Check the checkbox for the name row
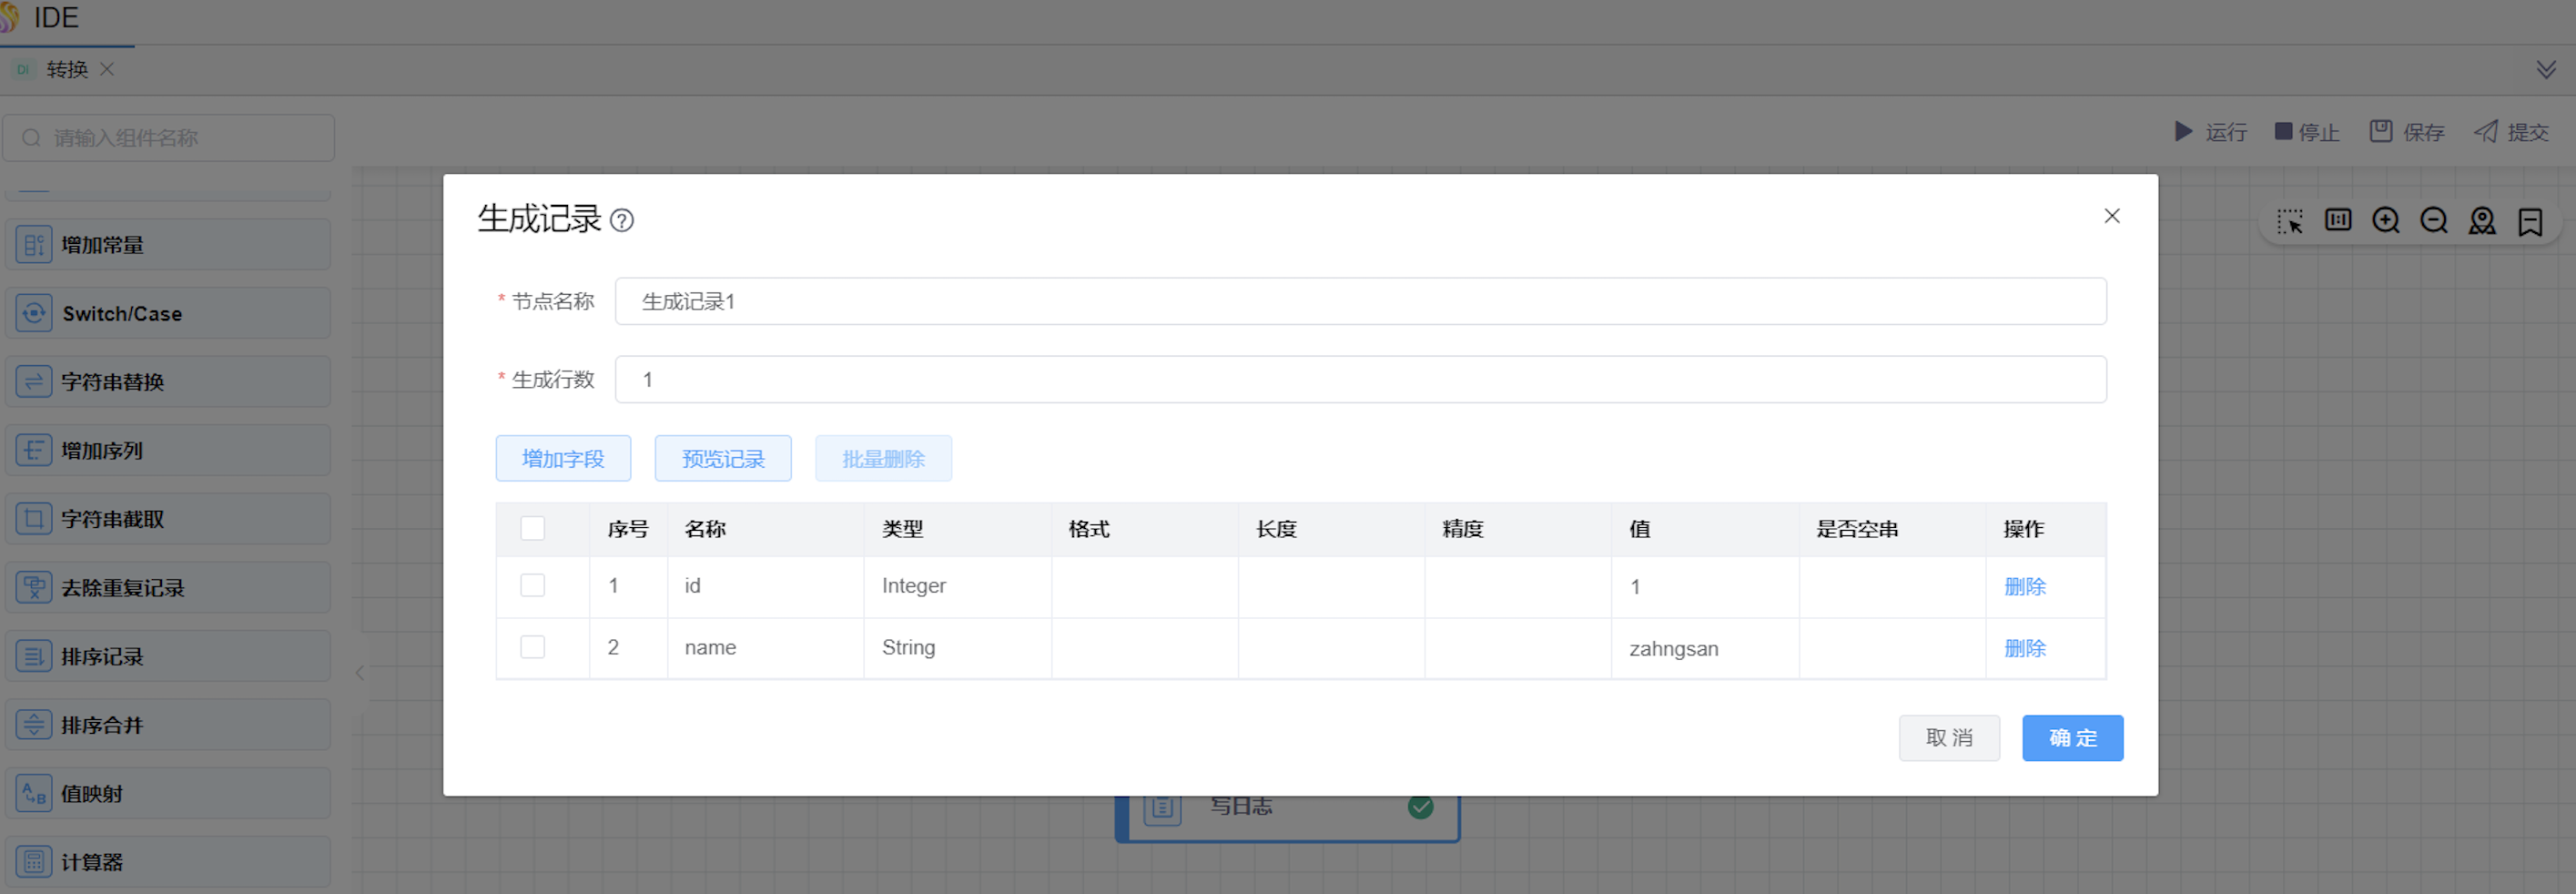The width and height of the screenshot is (2576, 894). (532, 647)
